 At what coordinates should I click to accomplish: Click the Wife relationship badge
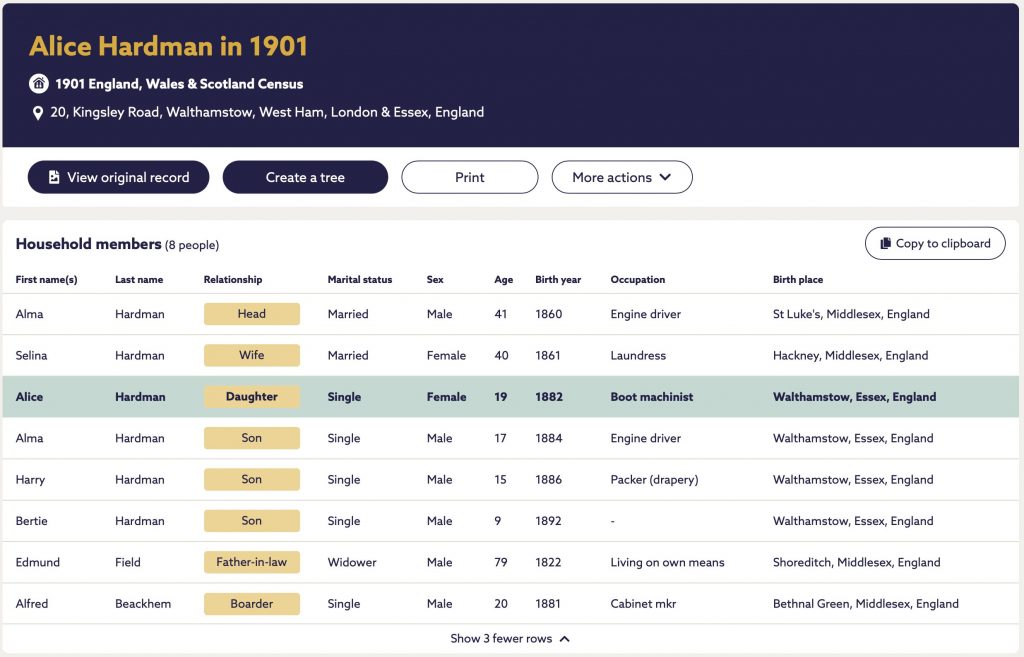point(251,355)
